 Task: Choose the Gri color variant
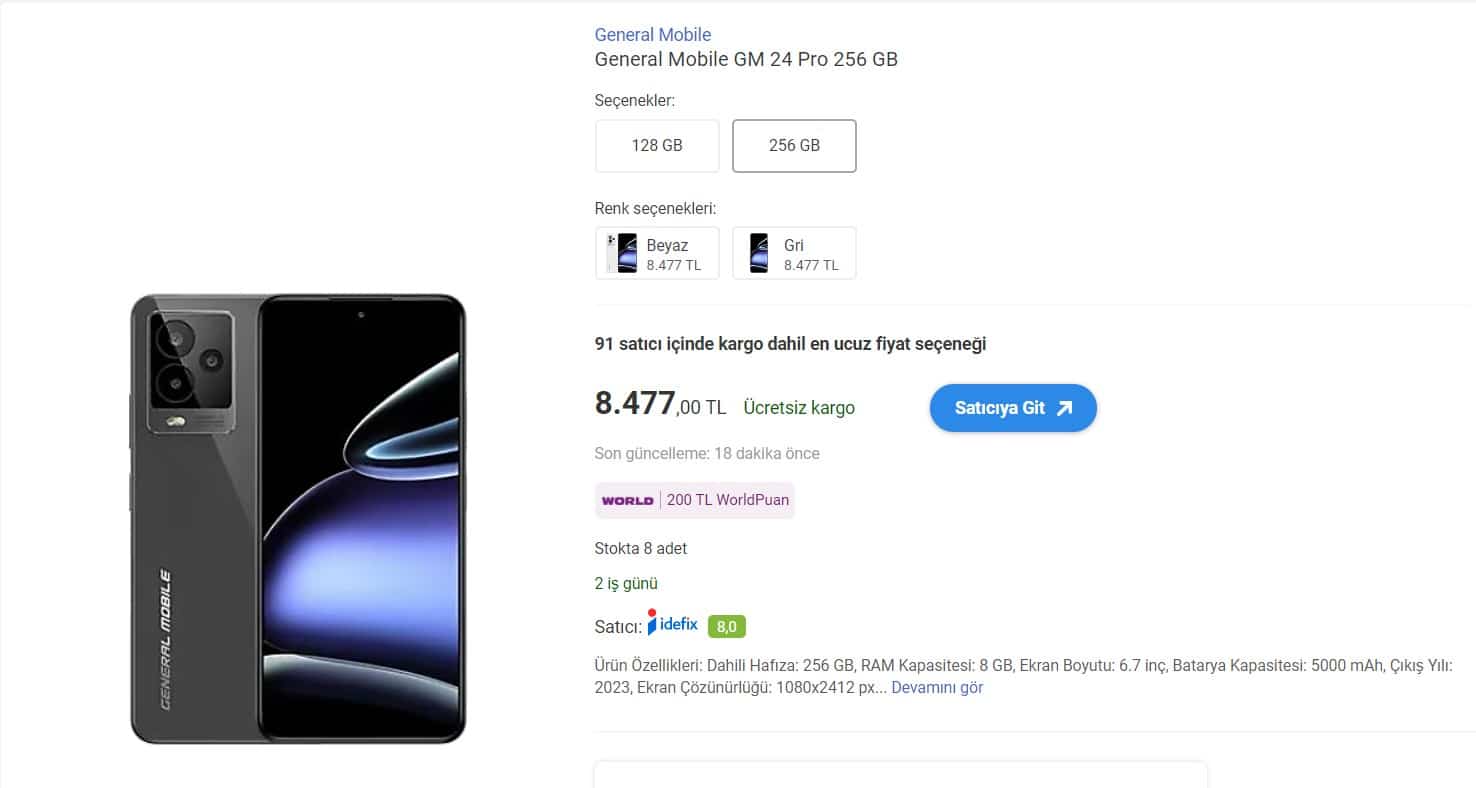[794, 253]
